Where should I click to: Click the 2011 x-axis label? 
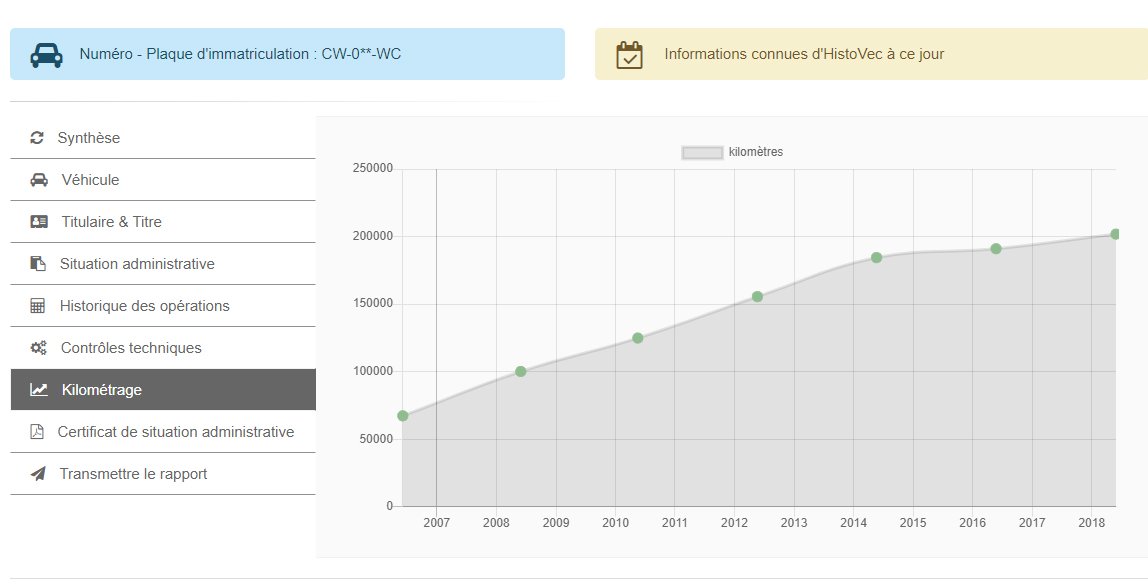(674, 523)
